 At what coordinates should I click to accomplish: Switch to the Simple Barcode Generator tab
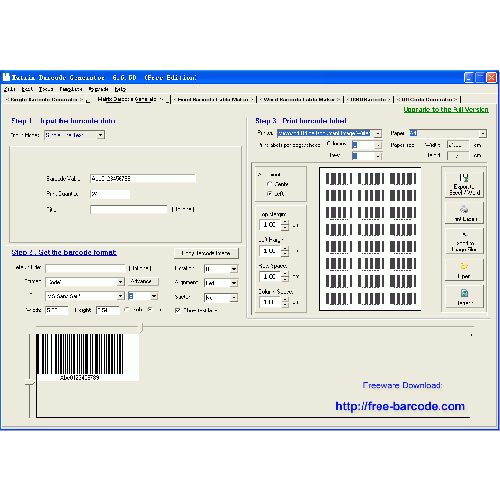point(44,99)
